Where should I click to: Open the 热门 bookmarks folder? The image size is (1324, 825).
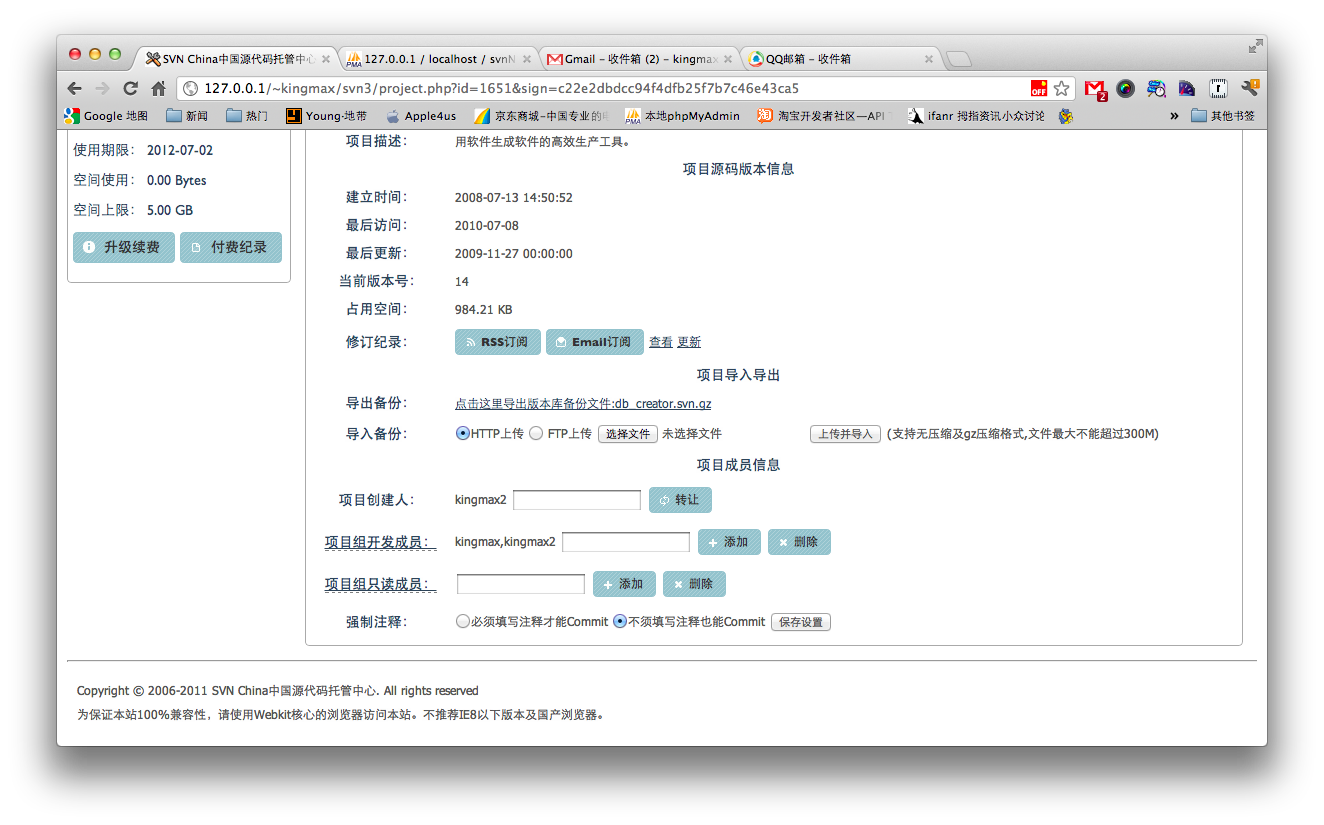click(x=246, y=116)
